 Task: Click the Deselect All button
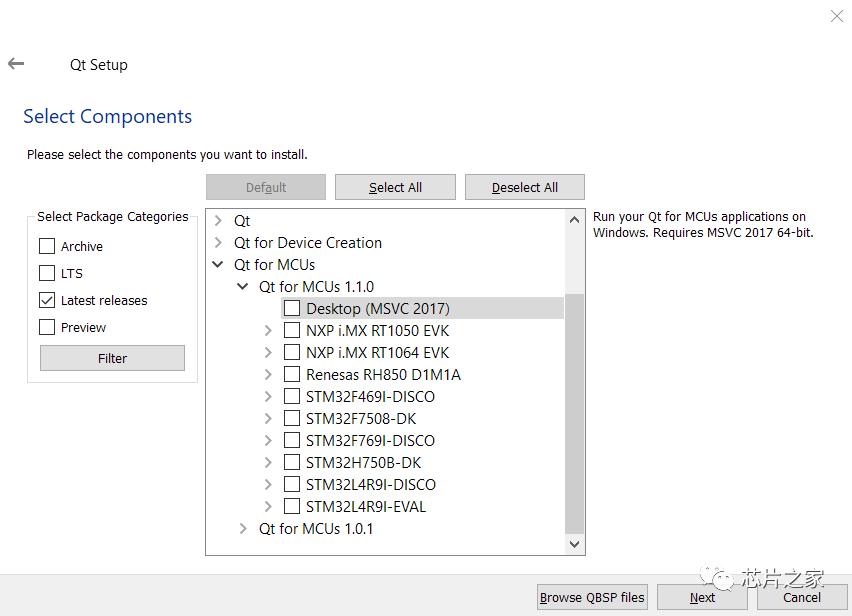pyautogui.click(x=524, y=187)
